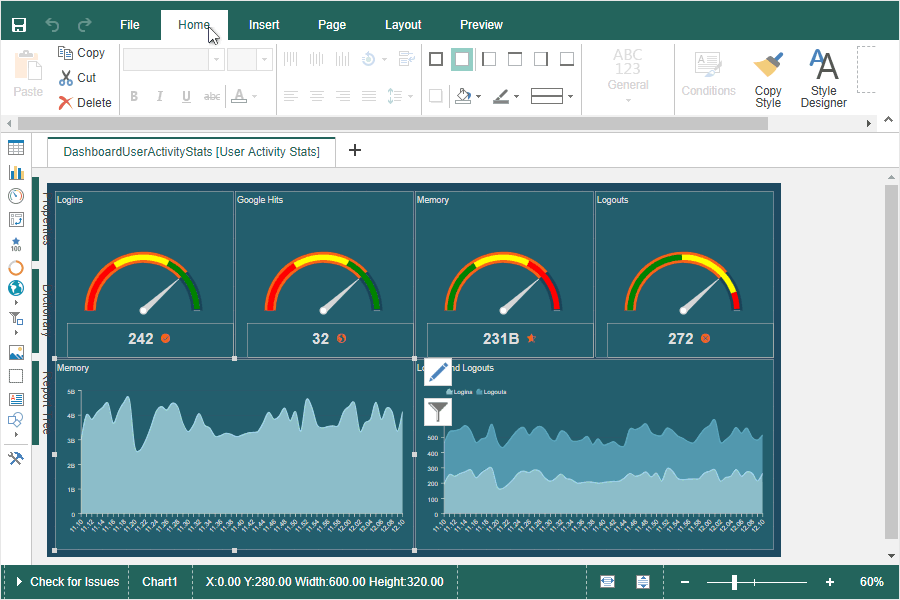Expand the Check for Issues panel

[x=68, y=582]
